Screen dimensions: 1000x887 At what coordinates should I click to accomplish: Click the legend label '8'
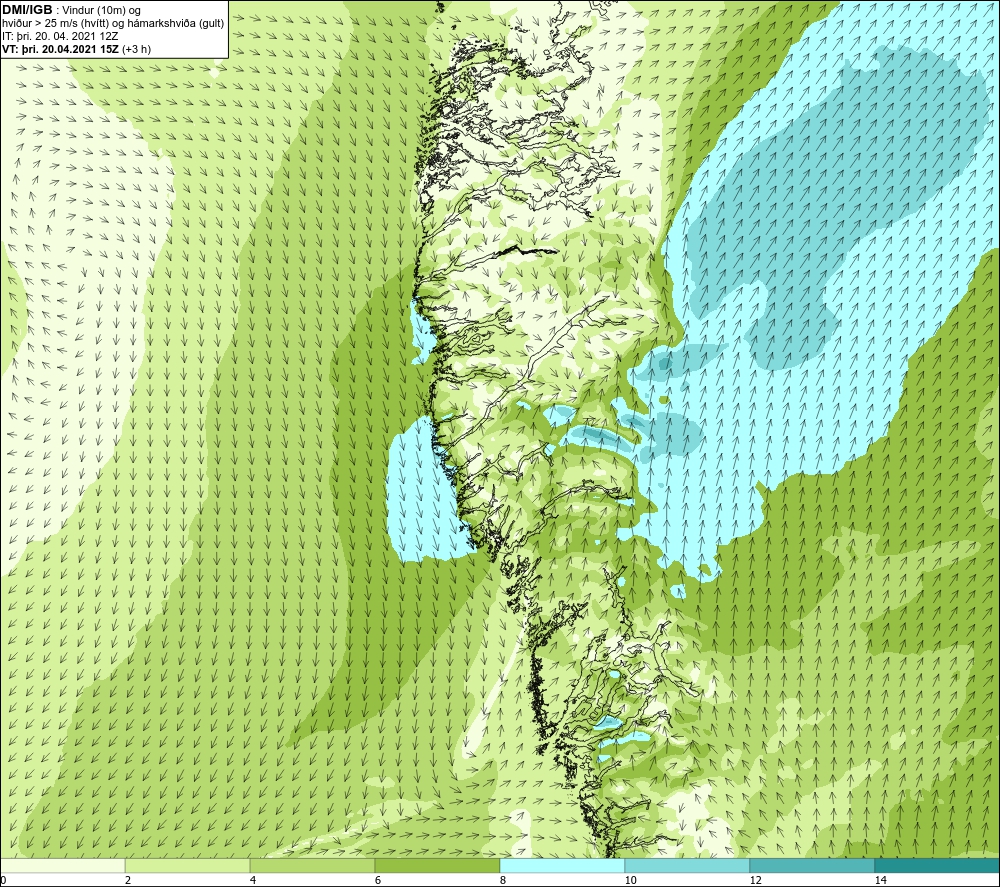(503, 880)
